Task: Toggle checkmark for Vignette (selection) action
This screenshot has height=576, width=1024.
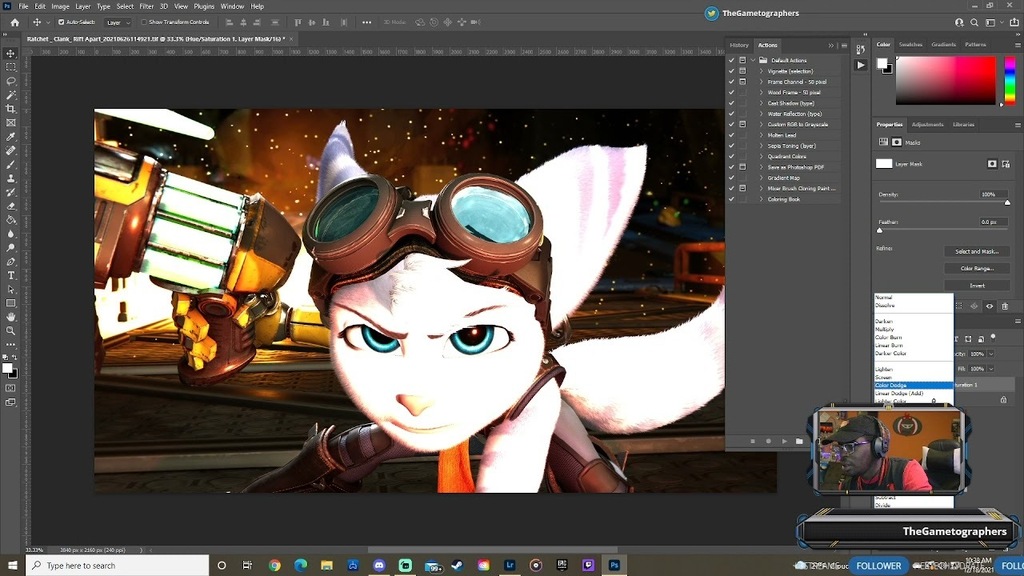Action: [731, 71]
